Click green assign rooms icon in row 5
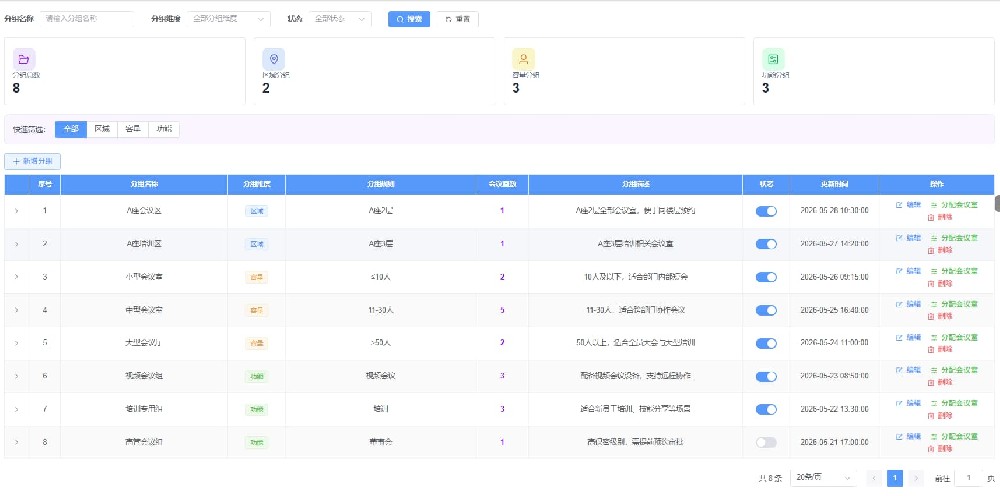1000x496 pixels. click(x=934, y=337)
